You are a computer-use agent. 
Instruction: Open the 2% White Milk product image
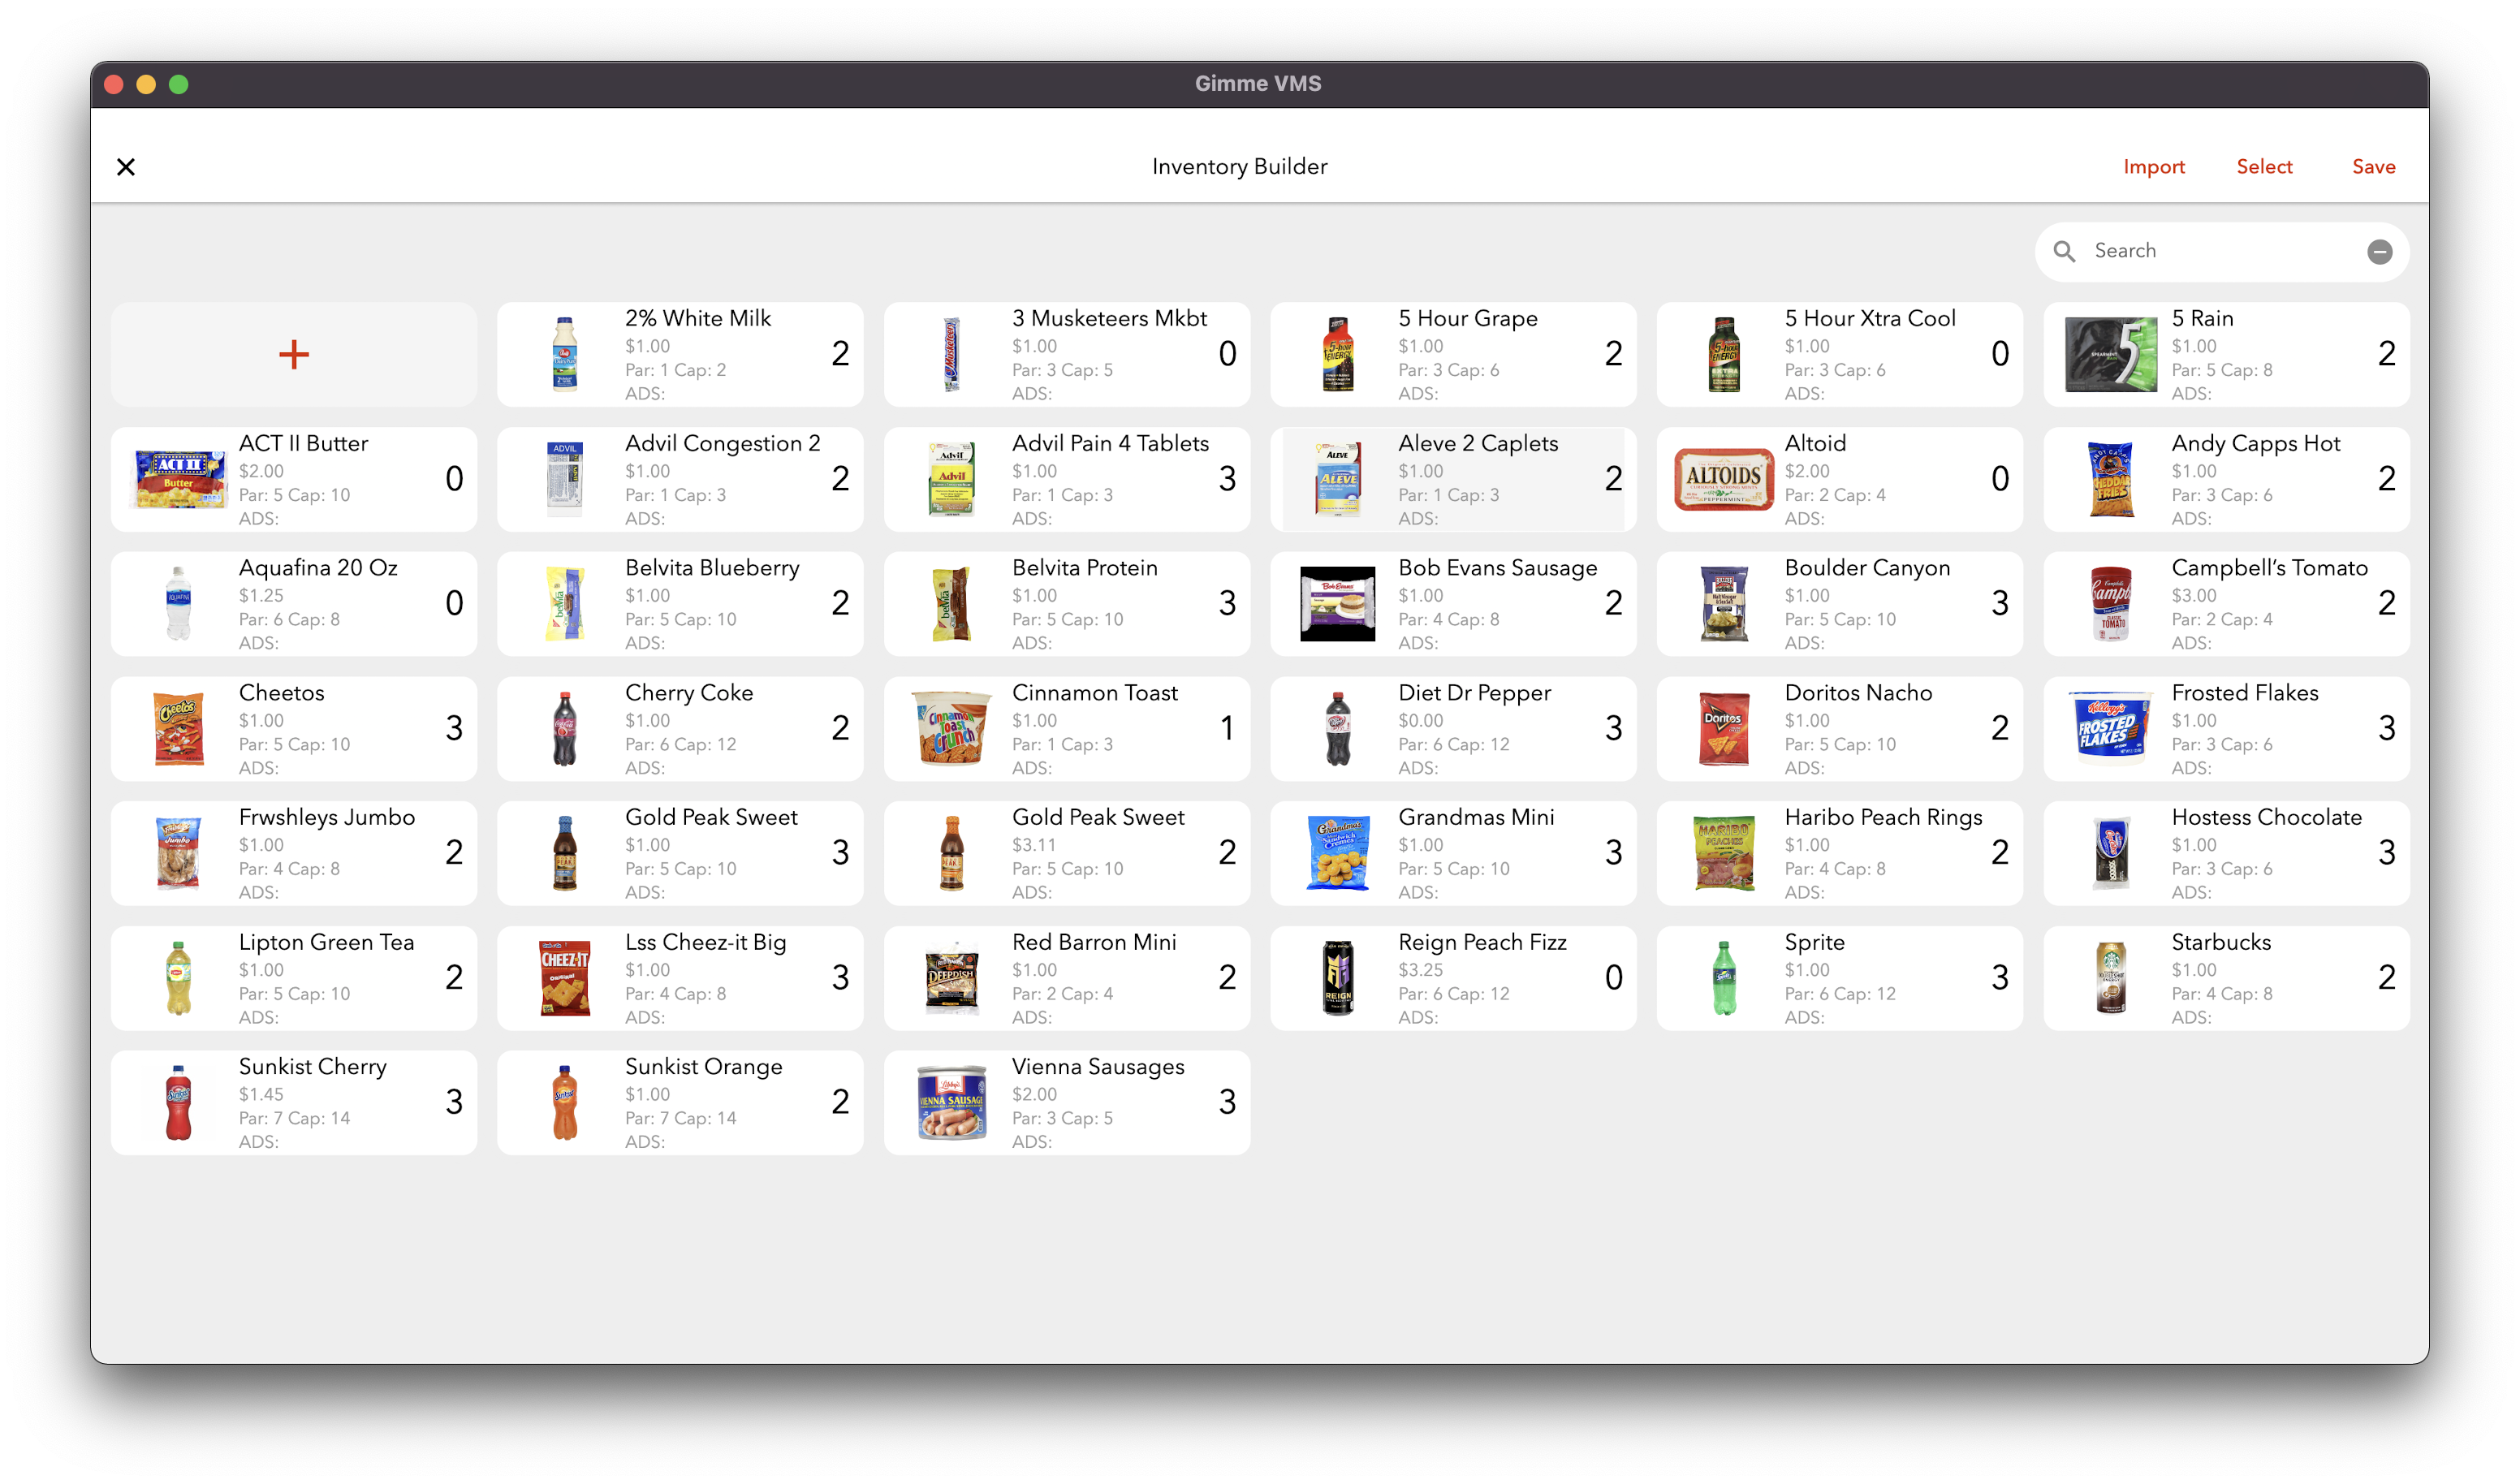(565, 354)
